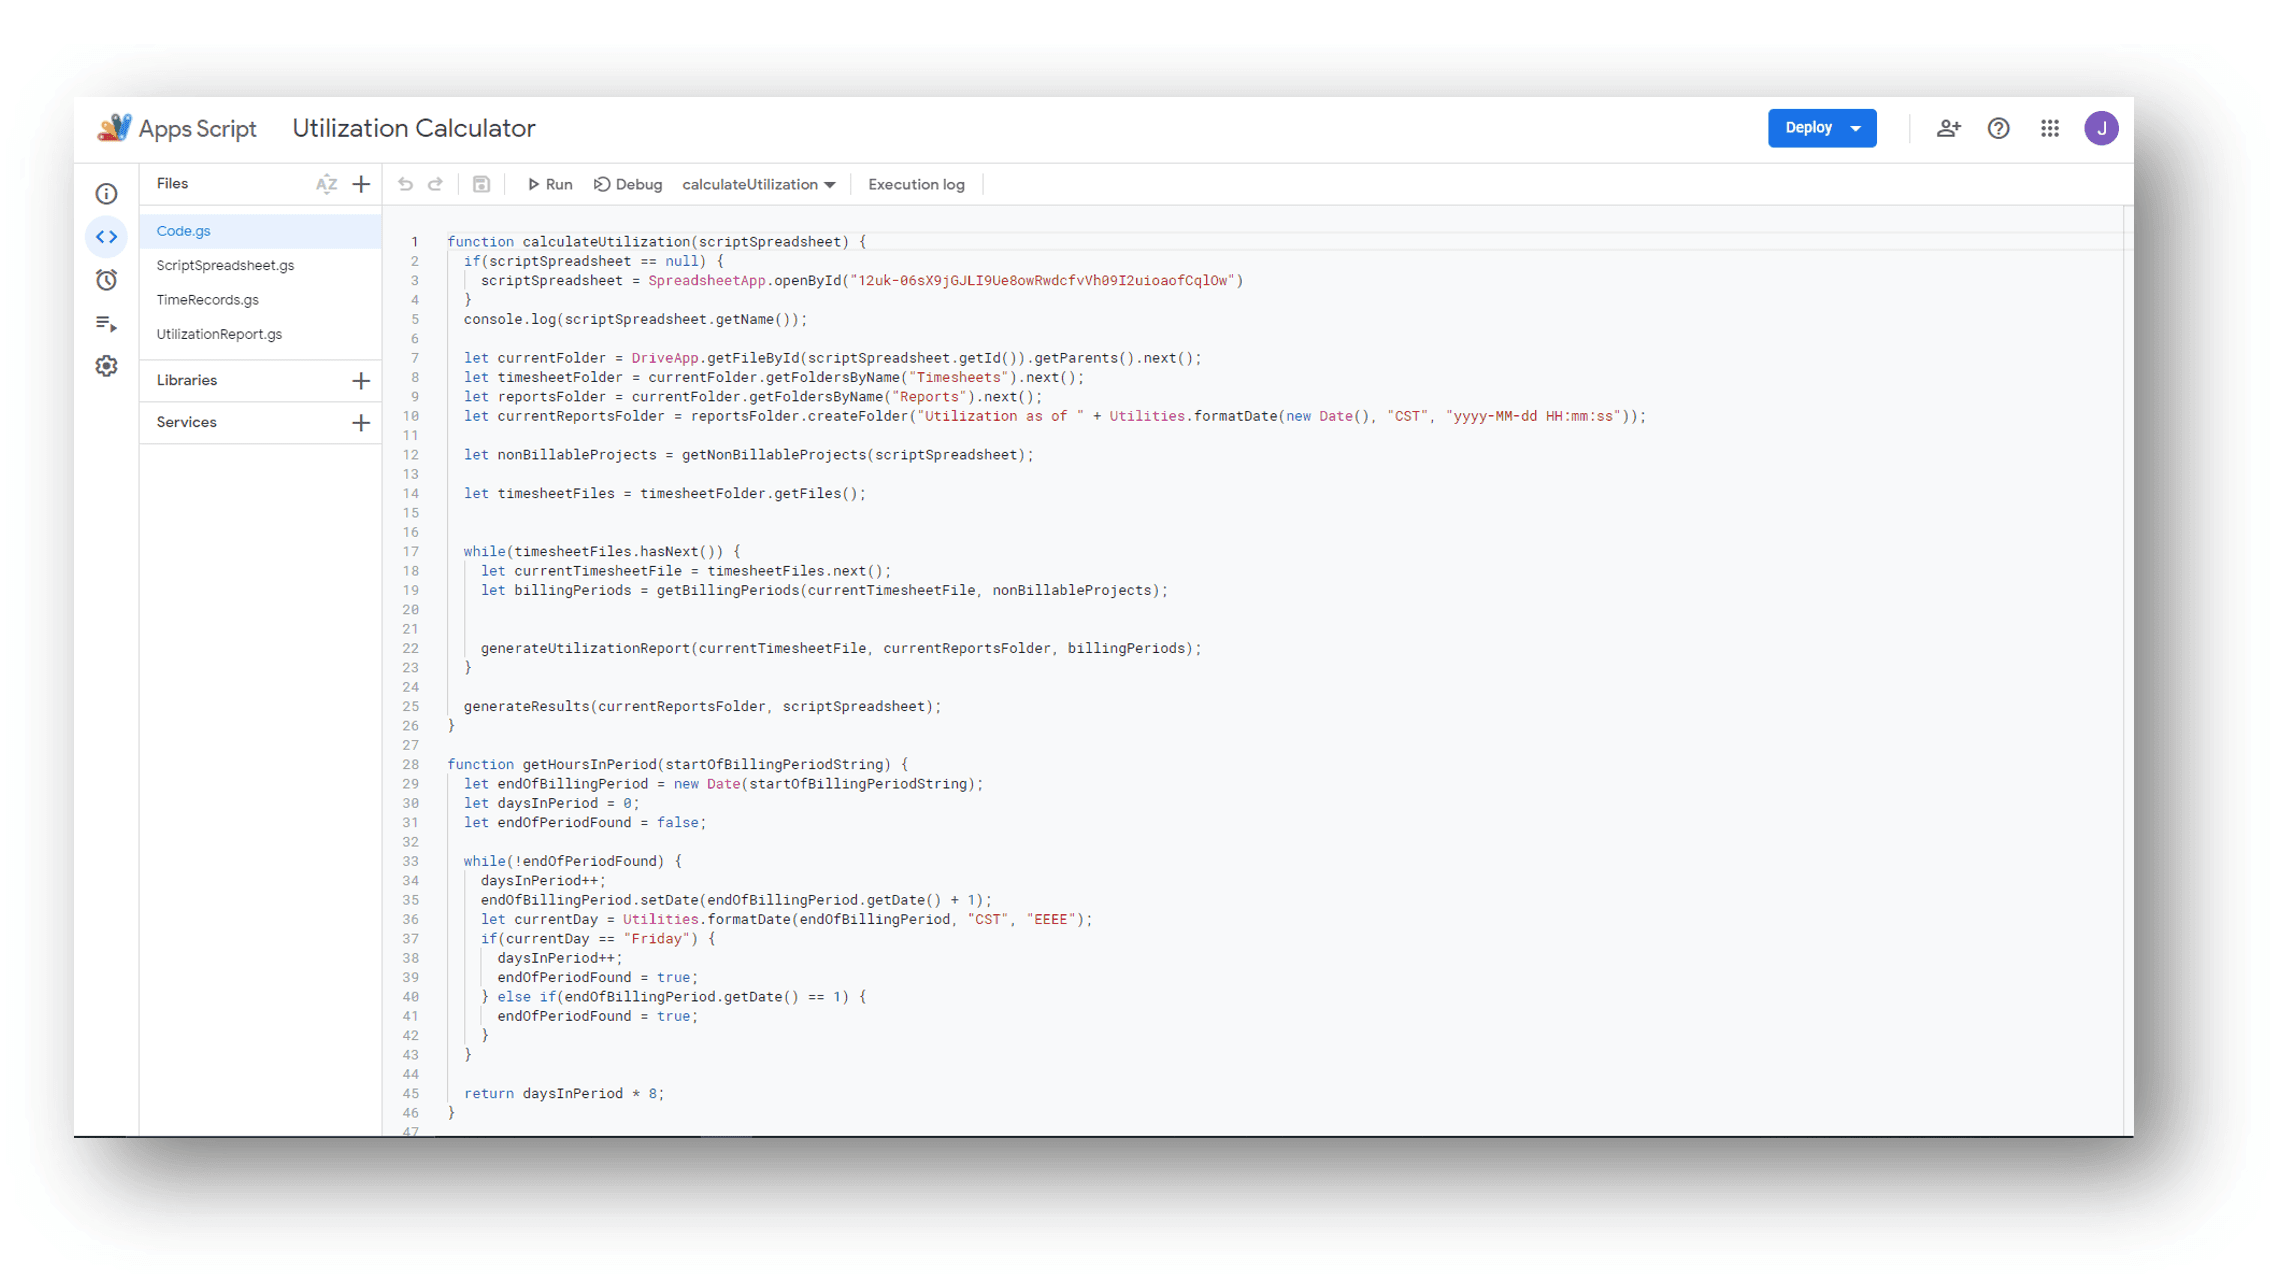Image resolution: width=2279 pixels, height=1288 pixels.
Task: Click the "return daysInPeriod * 8;" line
Action: pos(564,1094)
